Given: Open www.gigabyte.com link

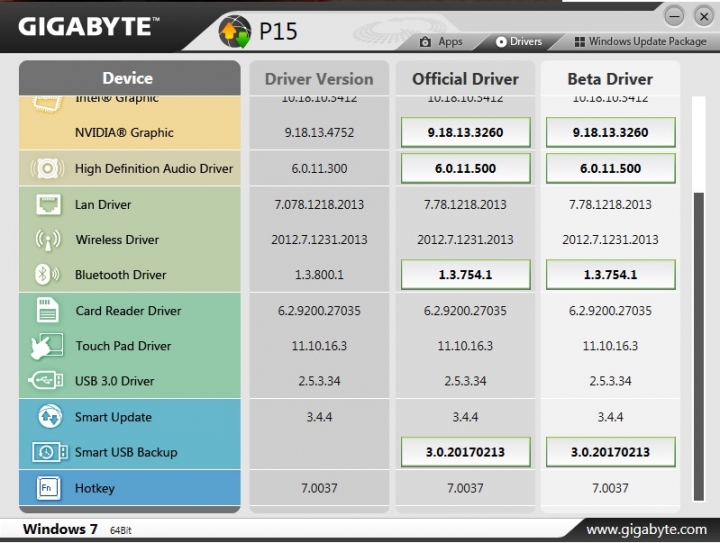Looking at the screenshot, I should (x=647, y=530).
